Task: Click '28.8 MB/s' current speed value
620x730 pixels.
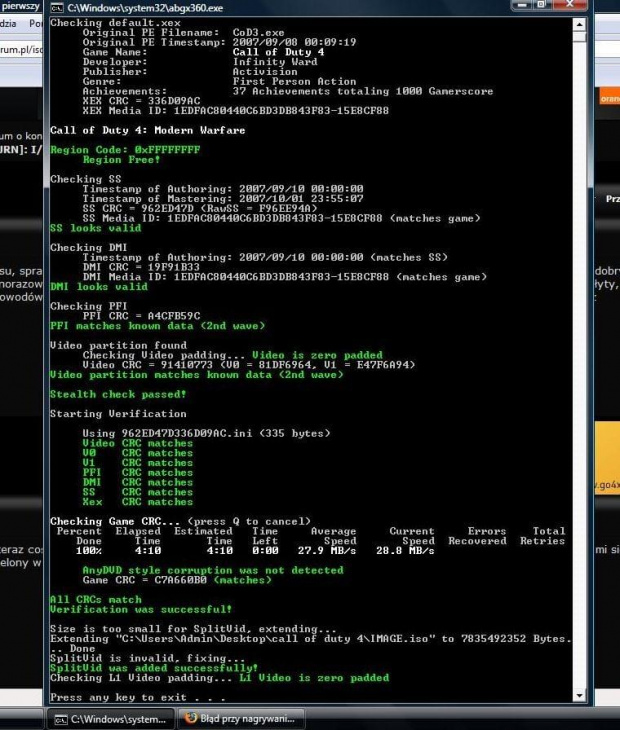Action: tap(405, 551)
